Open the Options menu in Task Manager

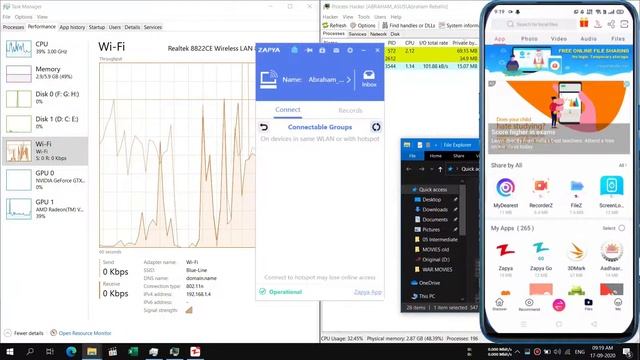tap(23, 17)
